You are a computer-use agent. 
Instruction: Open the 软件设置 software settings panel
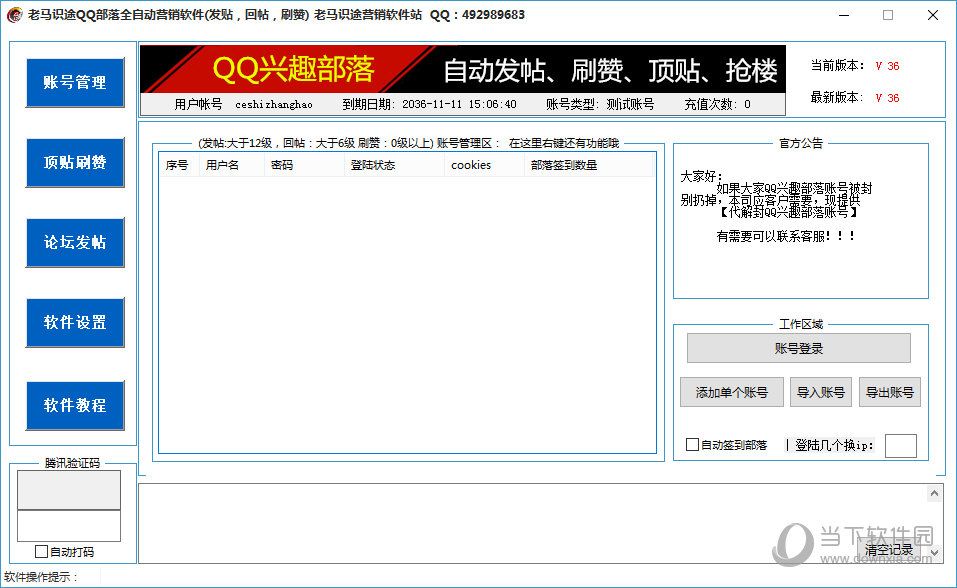pos(74,322)
